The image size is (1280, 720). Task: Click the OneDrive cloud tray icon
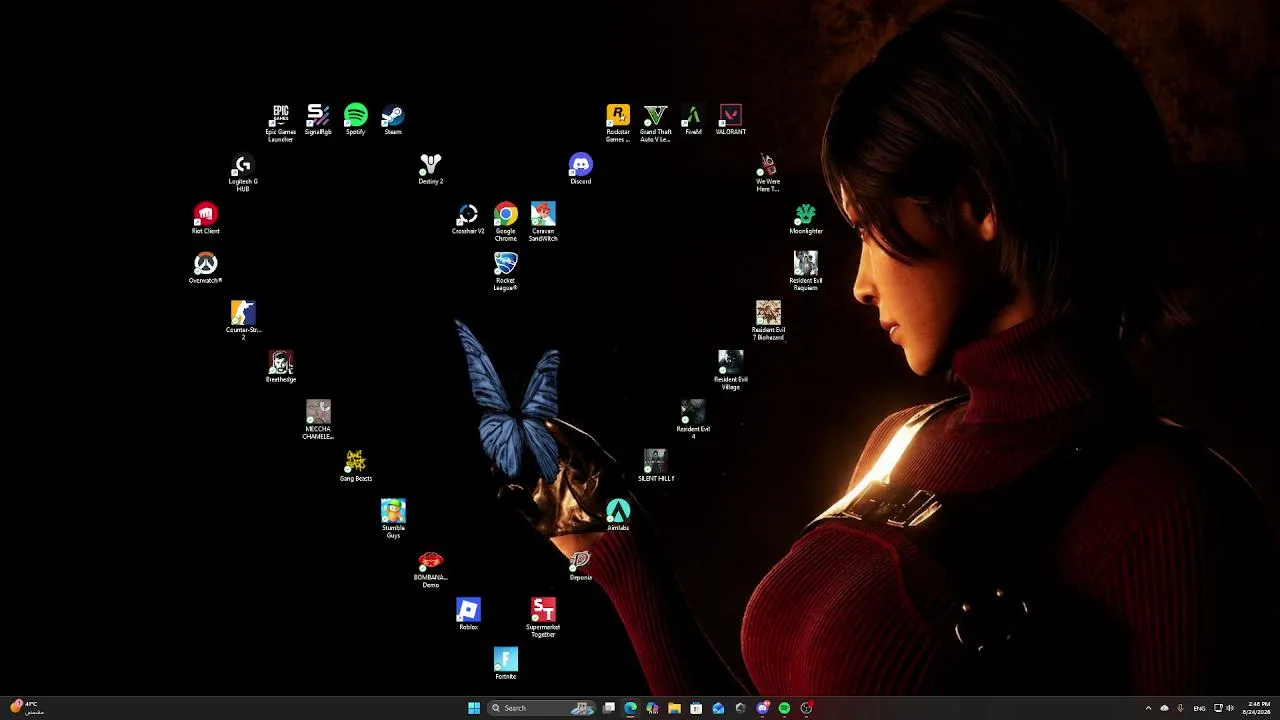click(x=1164, y=708)
